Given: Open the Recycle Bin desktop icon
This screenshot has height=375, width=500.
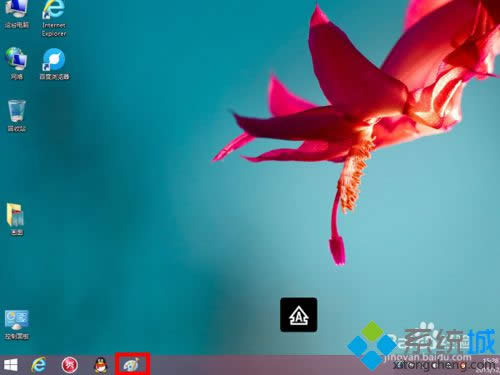Looking at the screenshot, I should click(16, 116).
